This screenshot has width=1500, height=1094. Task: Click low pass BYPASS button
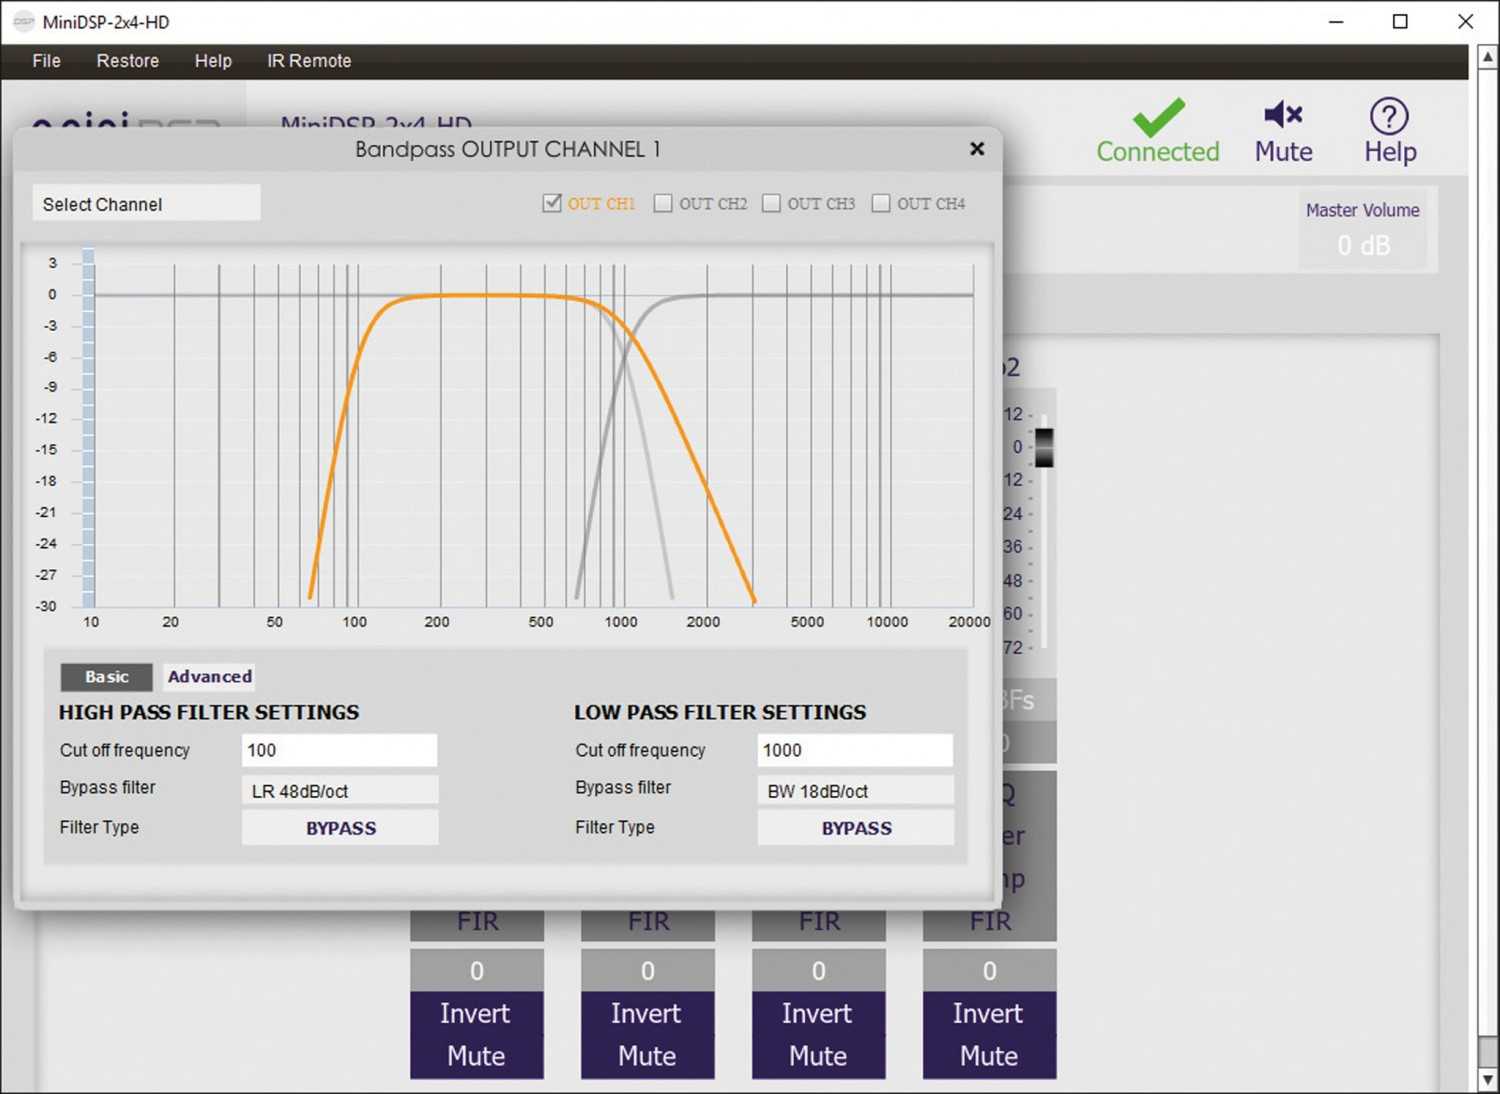pyautogui.click(x=856, y=828)
